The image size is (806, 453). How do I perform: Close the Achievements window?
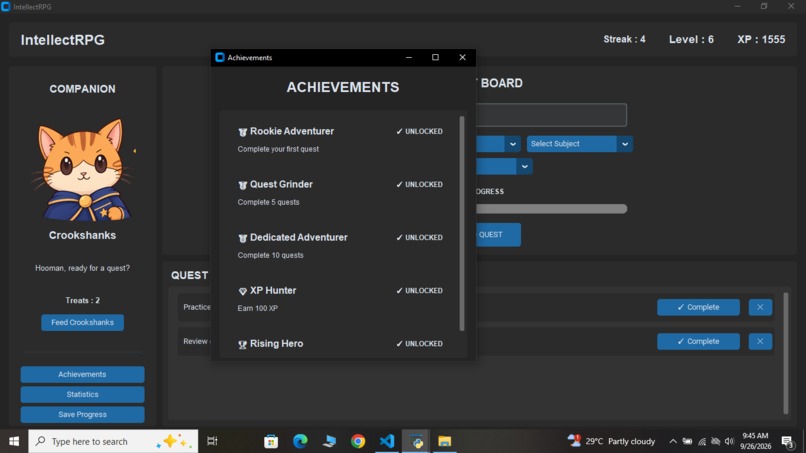click(462, 57)
